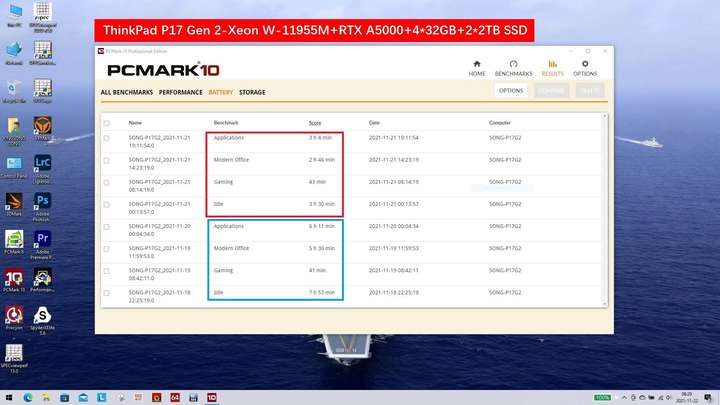Open the Windows Start menu
The height and width of the screenshot is (405, 720).
click(x=9, y=397)
